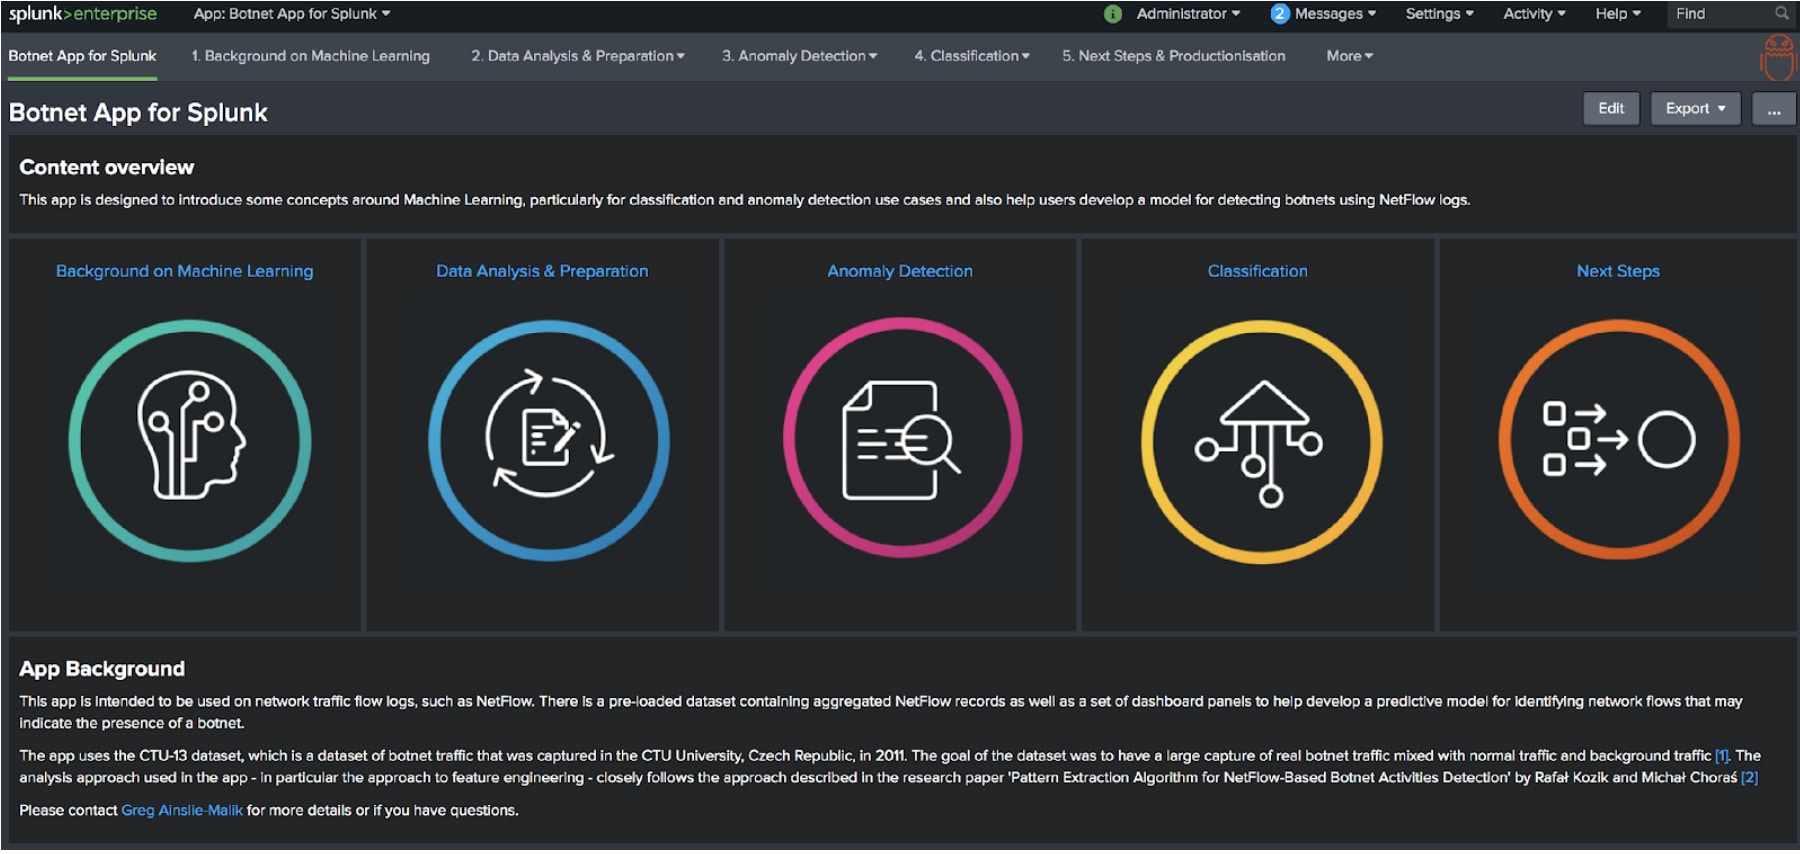Follow the Data Analysis & Preparation link

pos(542,271)
